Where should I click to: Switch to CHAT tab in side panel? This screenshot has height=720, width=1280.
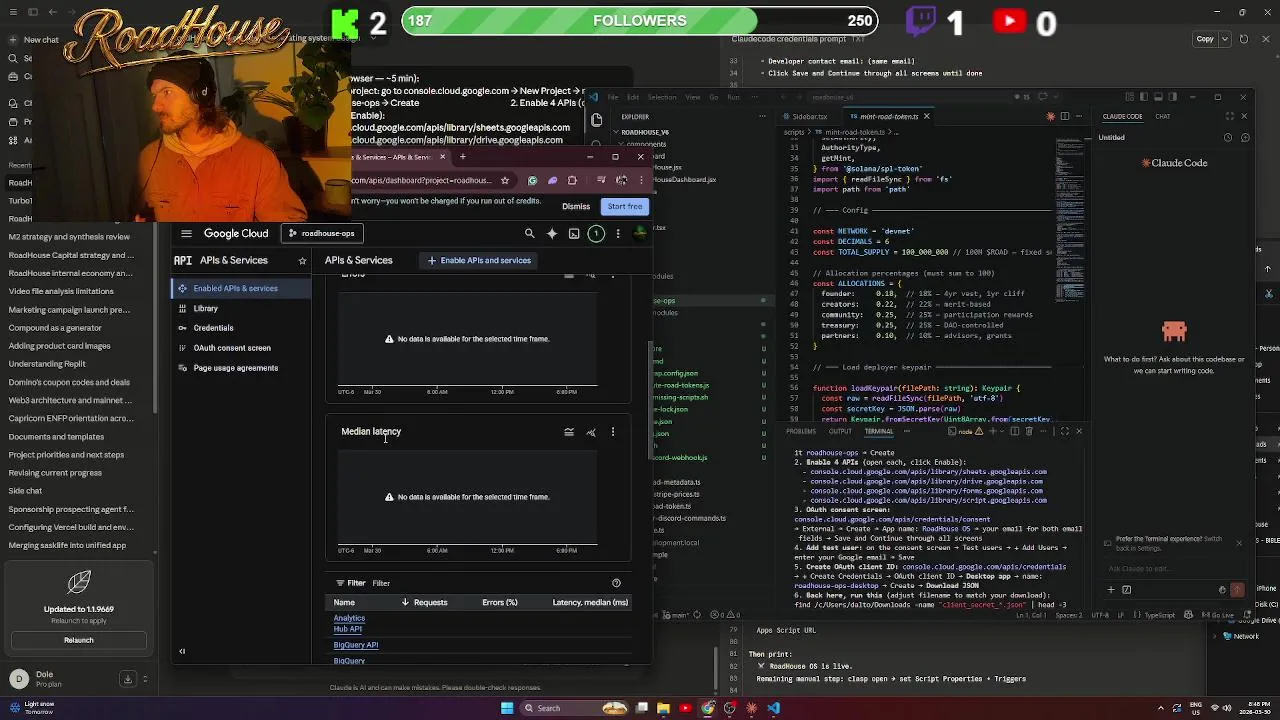[1163, 117]
